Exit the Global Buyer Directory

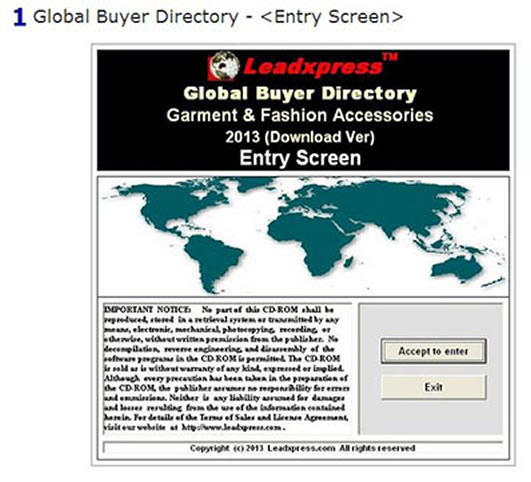(x=433, y=387)
